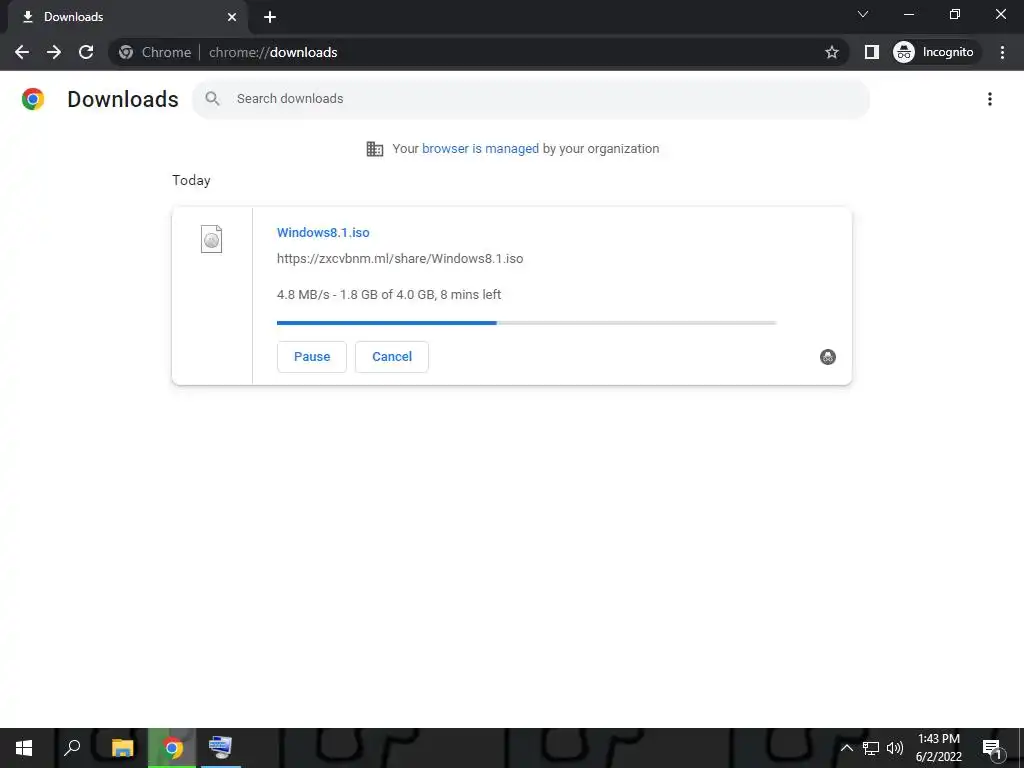The height and width of the screenshot is (768, 1024).
Task: Click the 'Today' date heading
Action: [191, 180]
